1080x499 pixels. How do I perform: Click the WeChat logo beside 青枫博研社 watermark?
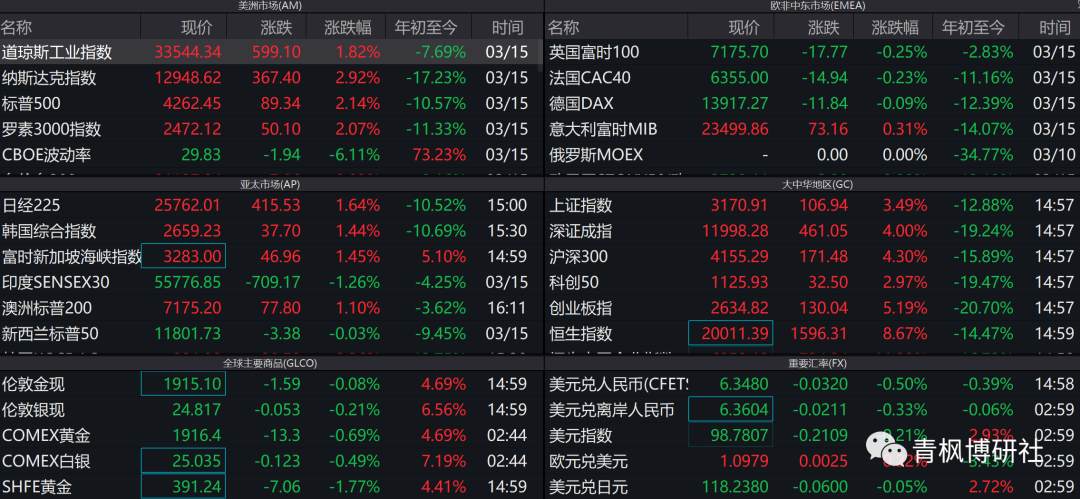point(885,449)
